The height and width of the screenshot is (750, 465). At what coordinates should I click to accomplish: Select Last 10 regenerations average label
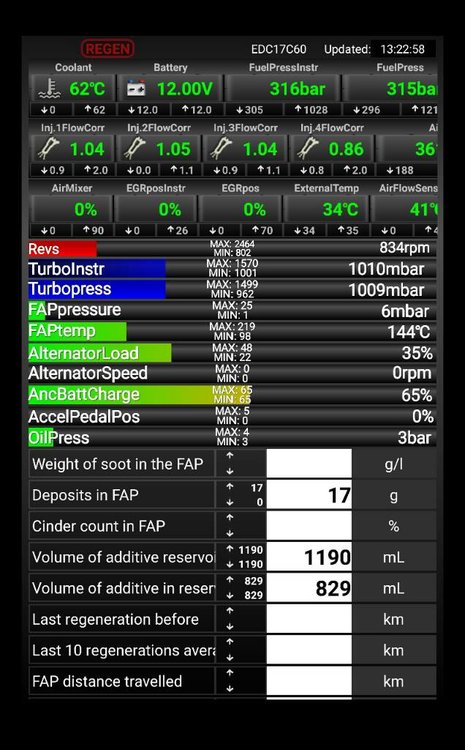click(x=123, y=651)
